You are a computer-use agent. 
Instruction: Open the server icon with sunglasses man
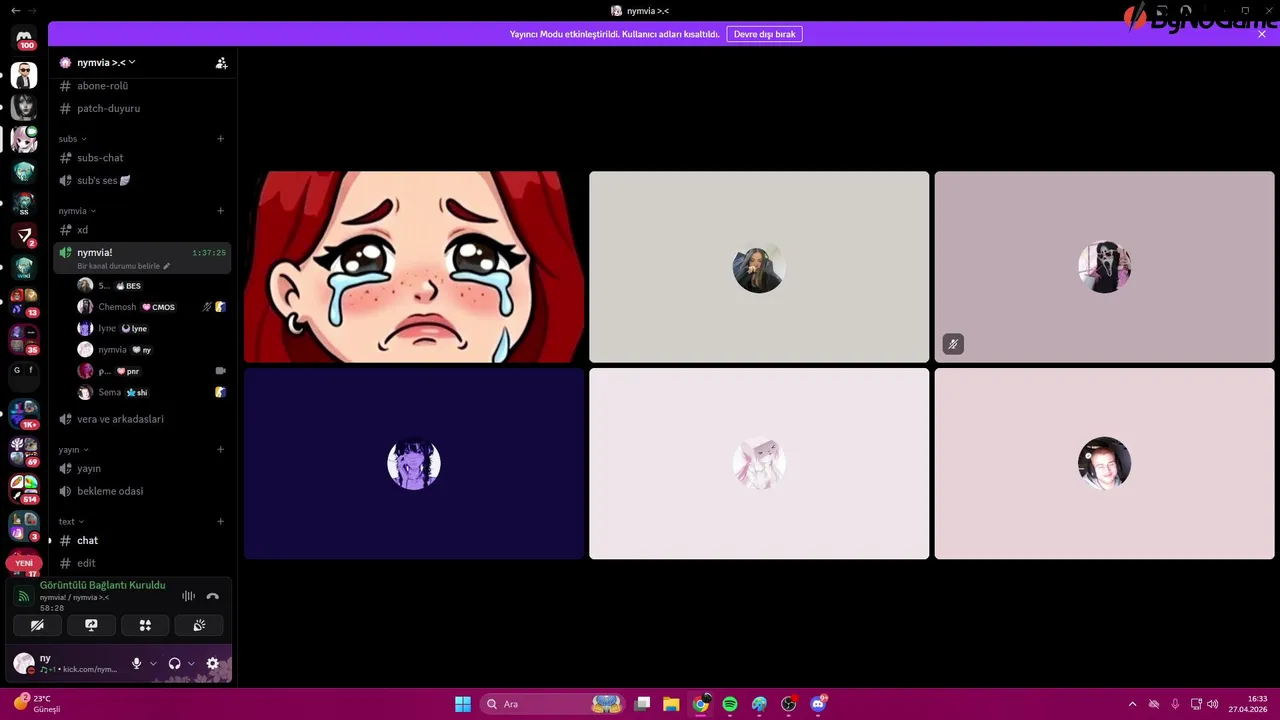pos(24,76)
